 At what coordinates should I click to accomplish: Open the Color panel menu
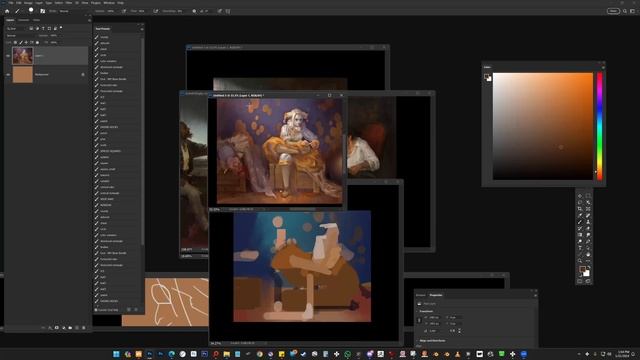pyautogui.click(x=603, y=67)
